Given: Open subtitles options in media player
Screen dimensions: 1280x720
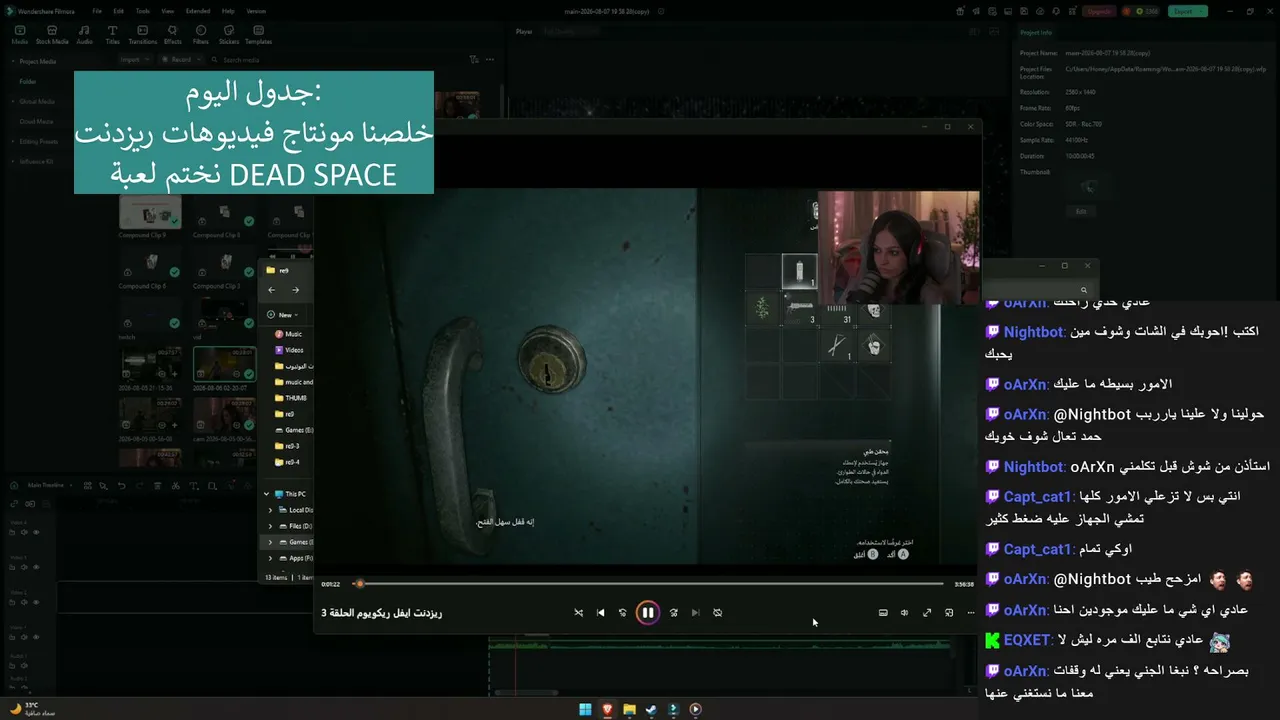Looking at the screenshot, I should tap(883, 613).
